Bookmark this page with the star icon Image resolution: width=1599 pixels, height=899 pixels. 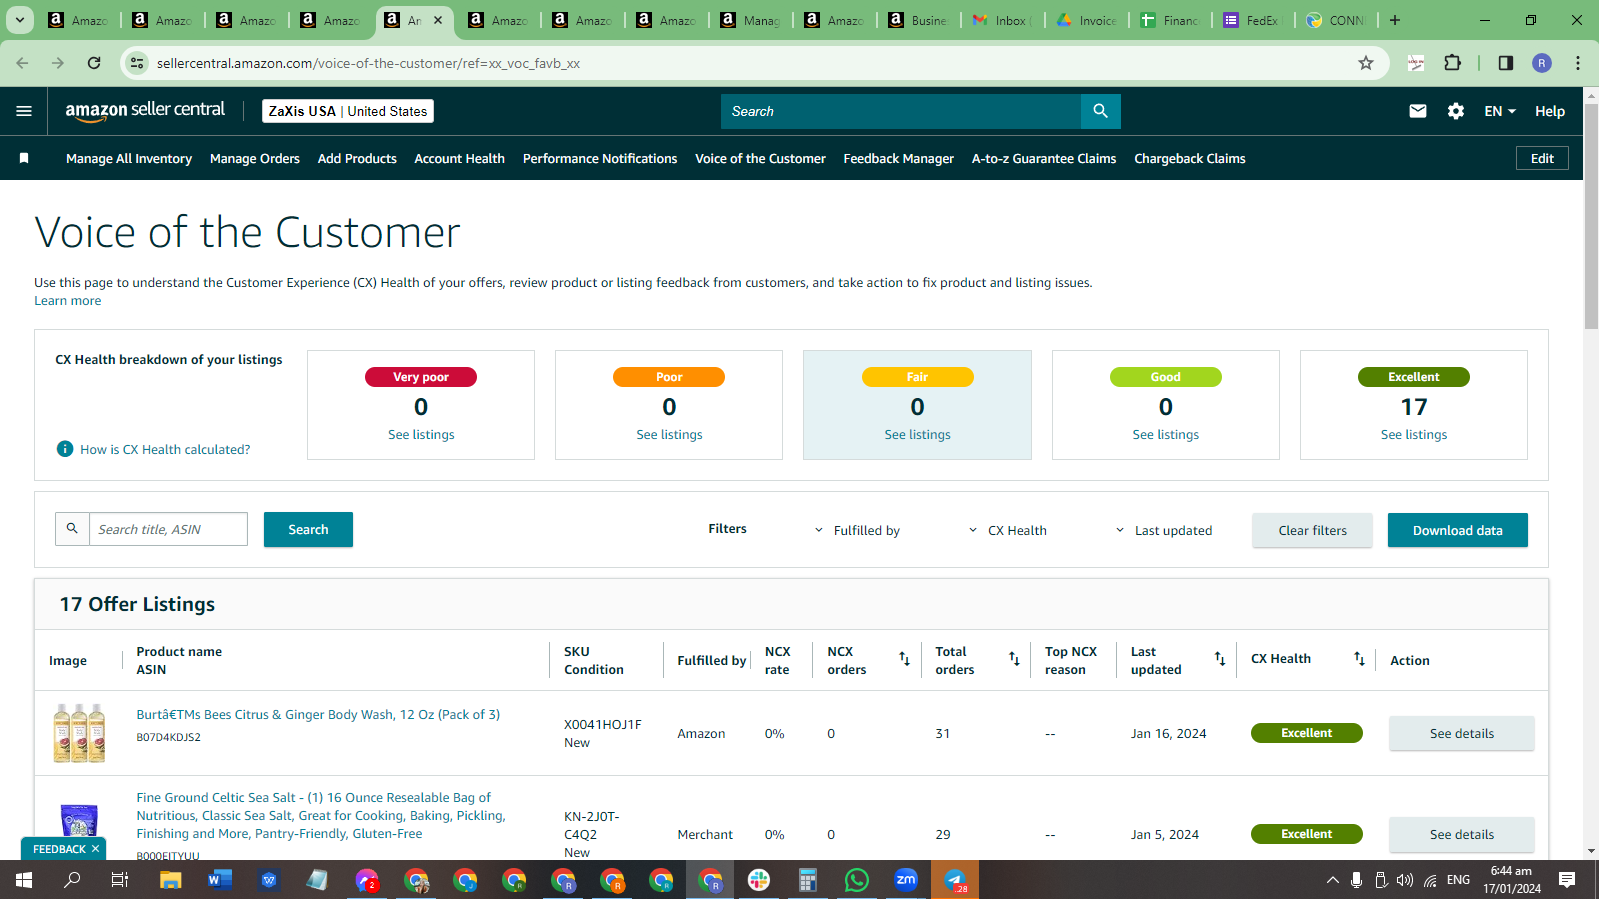coord(1366,63)
